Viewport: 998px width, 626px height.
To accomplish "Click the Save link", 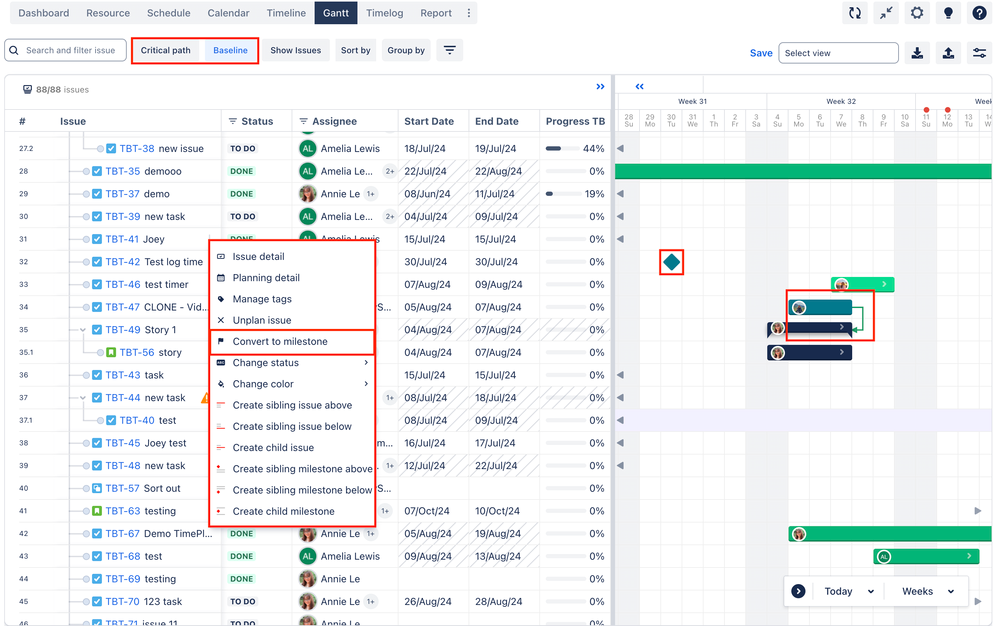I will [761, 53].
